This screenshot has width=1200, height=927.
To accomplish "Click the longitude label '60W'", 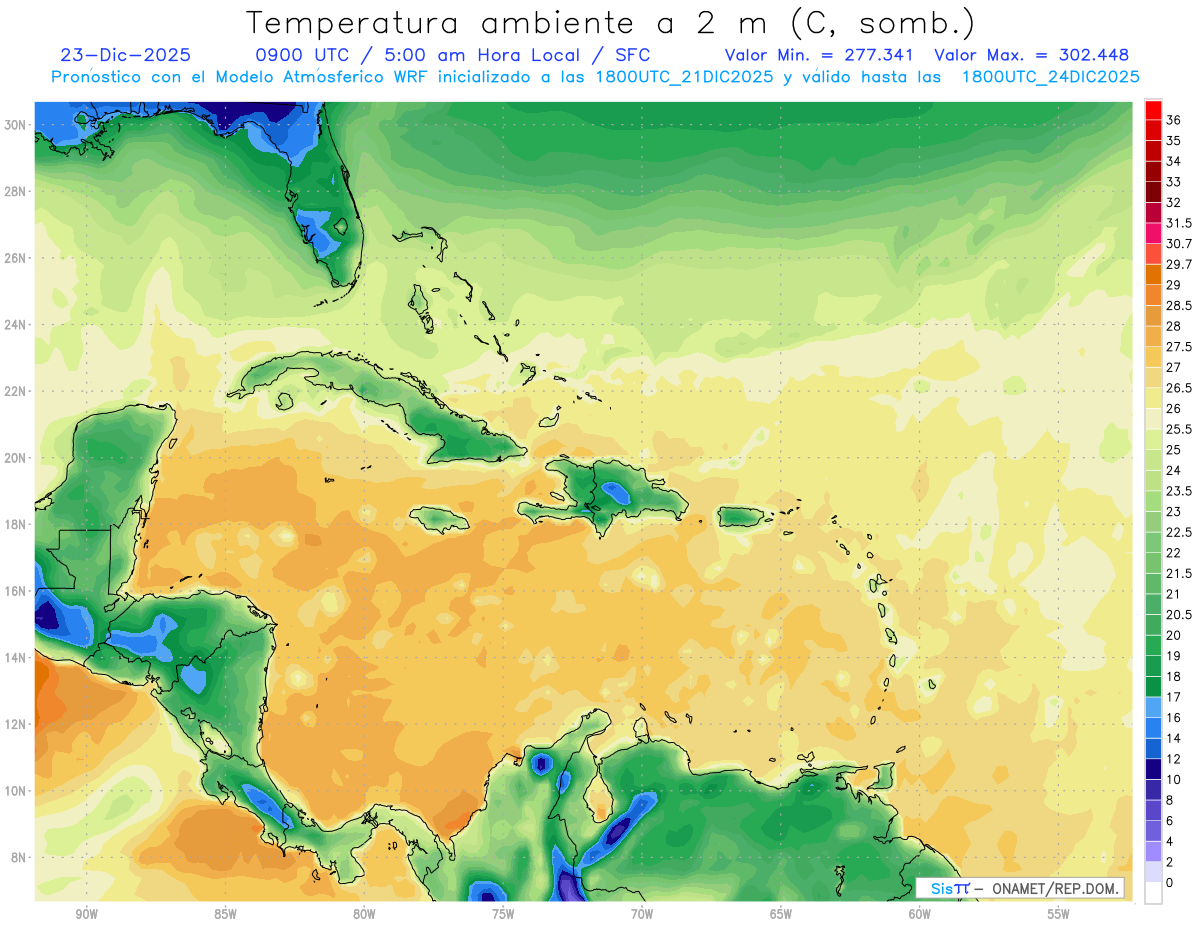I will coord(920,913).
